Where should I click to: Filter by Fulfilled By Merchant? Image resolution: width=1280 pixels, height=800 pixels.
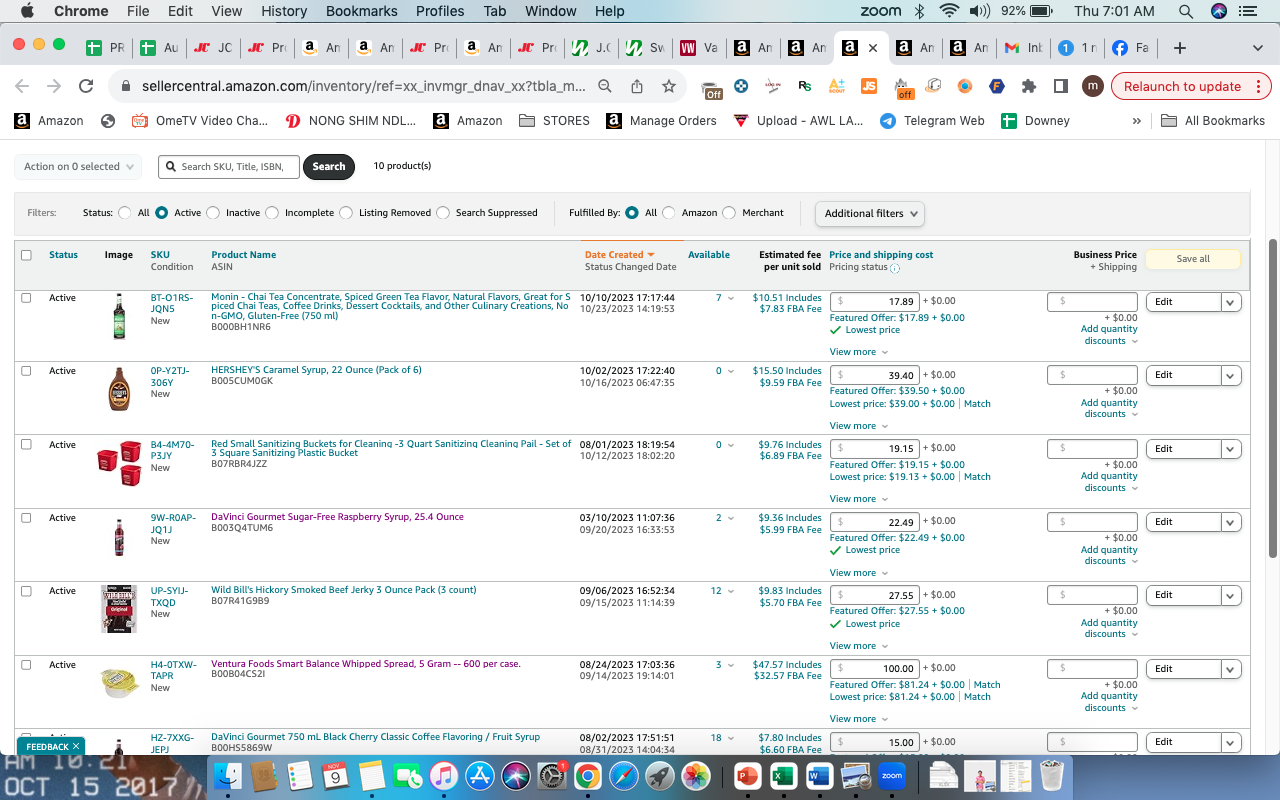[x=729, y=213]
